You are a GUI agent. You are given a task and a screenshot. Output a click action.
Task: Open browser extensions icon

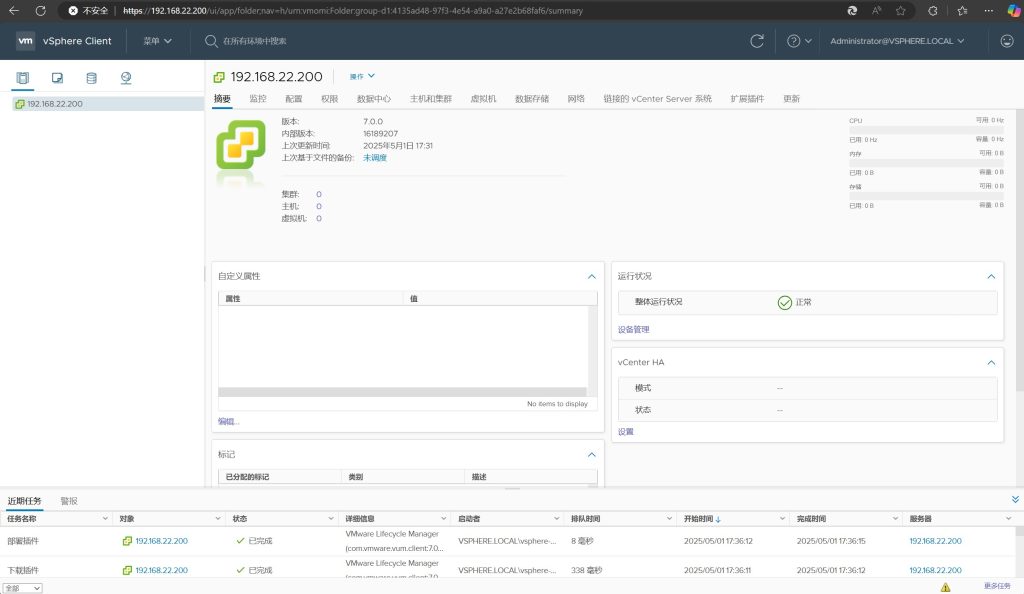pyautogui.click(x=933, y=10)
